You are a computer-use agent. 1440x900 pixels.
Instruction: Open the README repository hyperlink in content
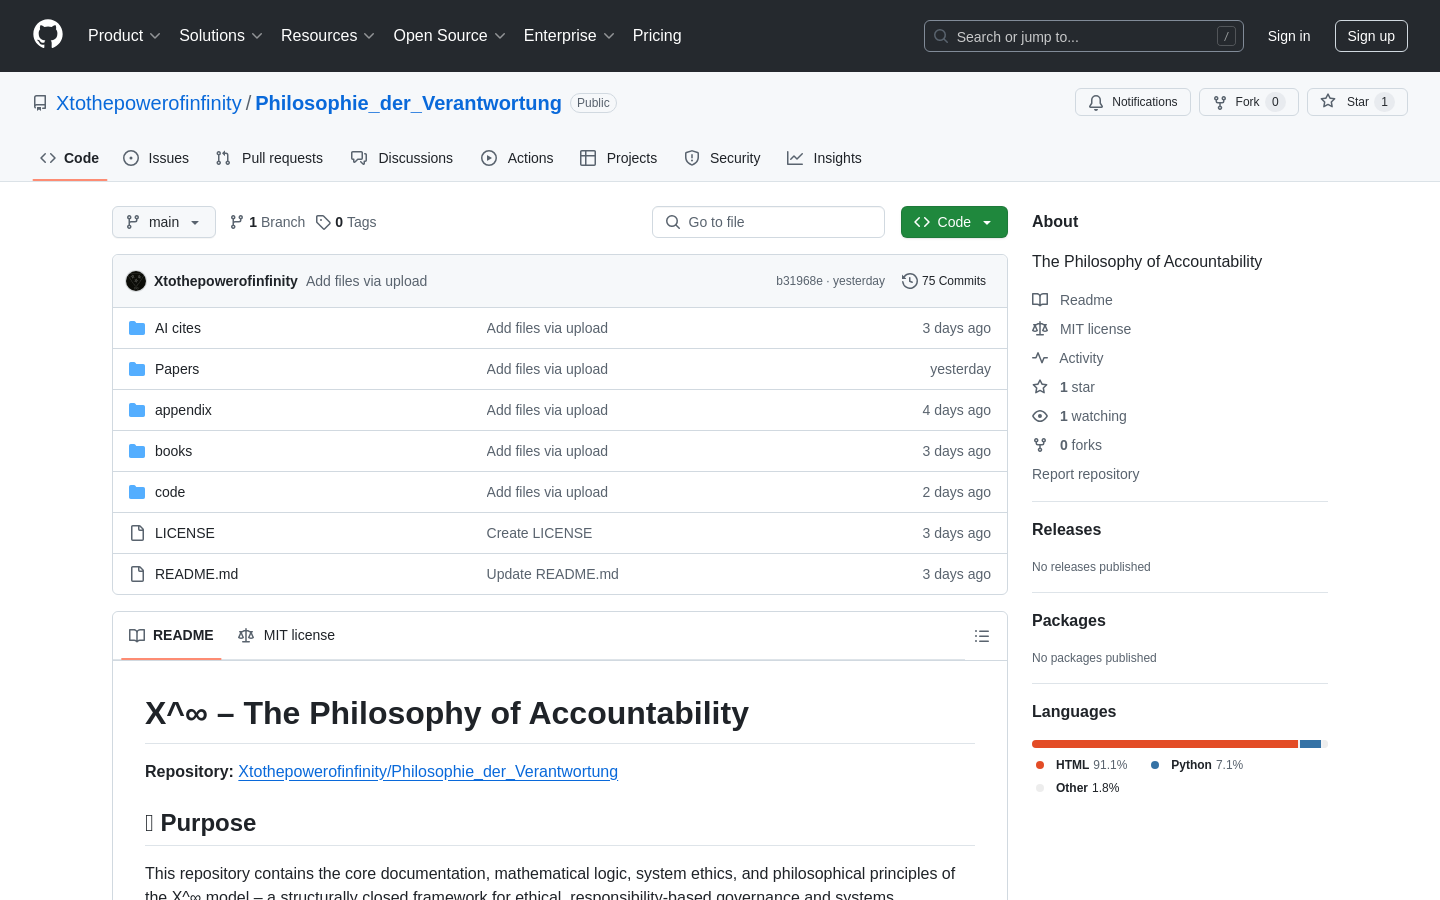428,772
